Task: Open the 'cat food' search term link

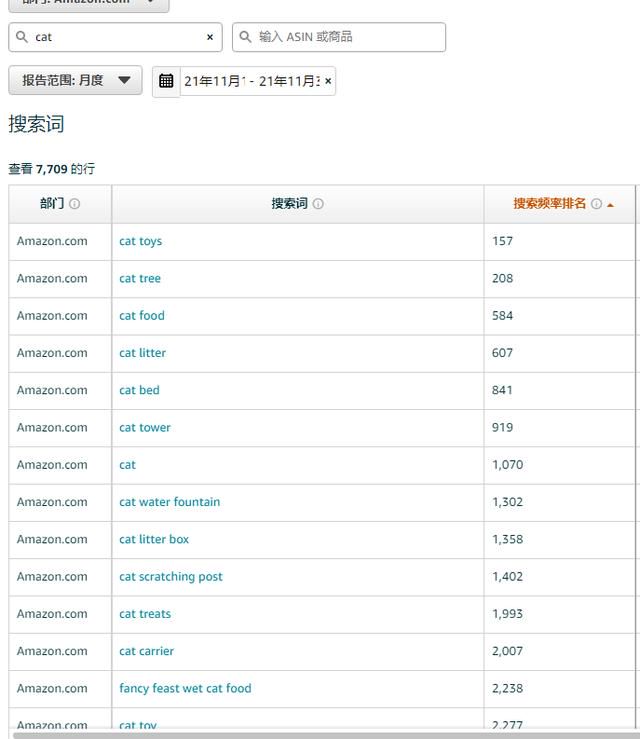Action: pyautogui.click(x=142, y=316)
